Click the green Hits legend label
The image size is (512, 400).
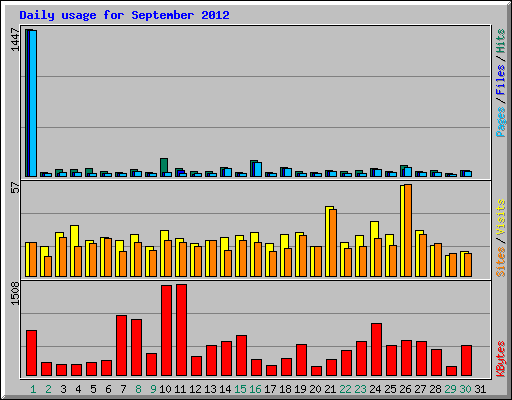[x=501, y=41]
